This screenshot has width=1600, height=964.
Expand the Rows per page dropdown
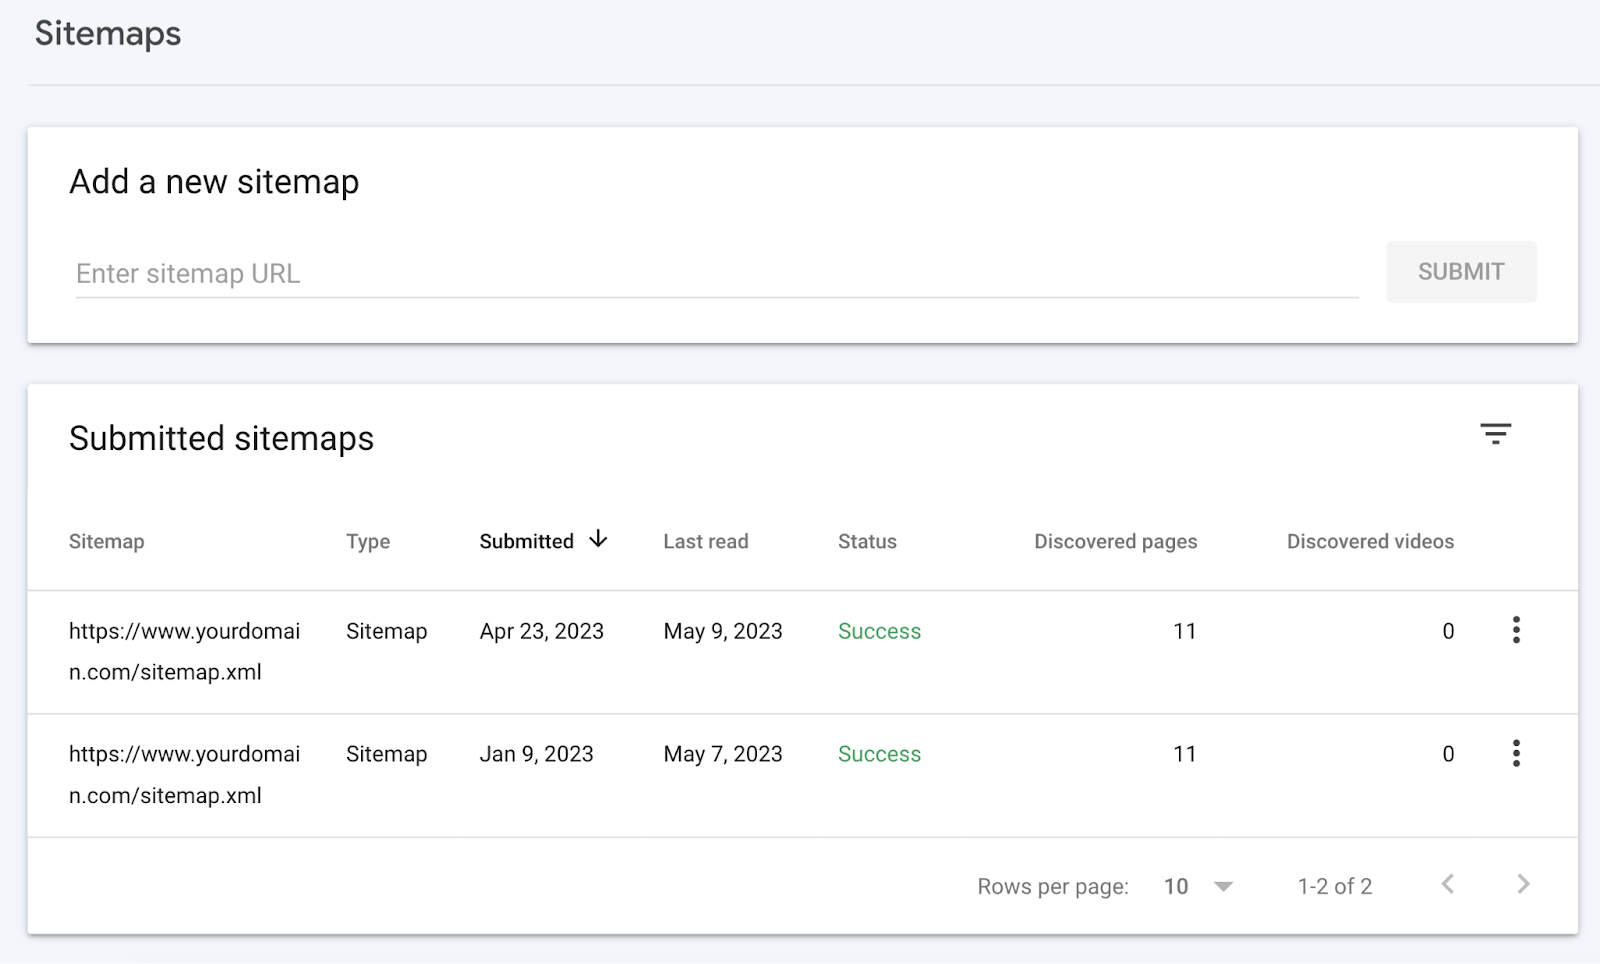tap(1199, 886)
